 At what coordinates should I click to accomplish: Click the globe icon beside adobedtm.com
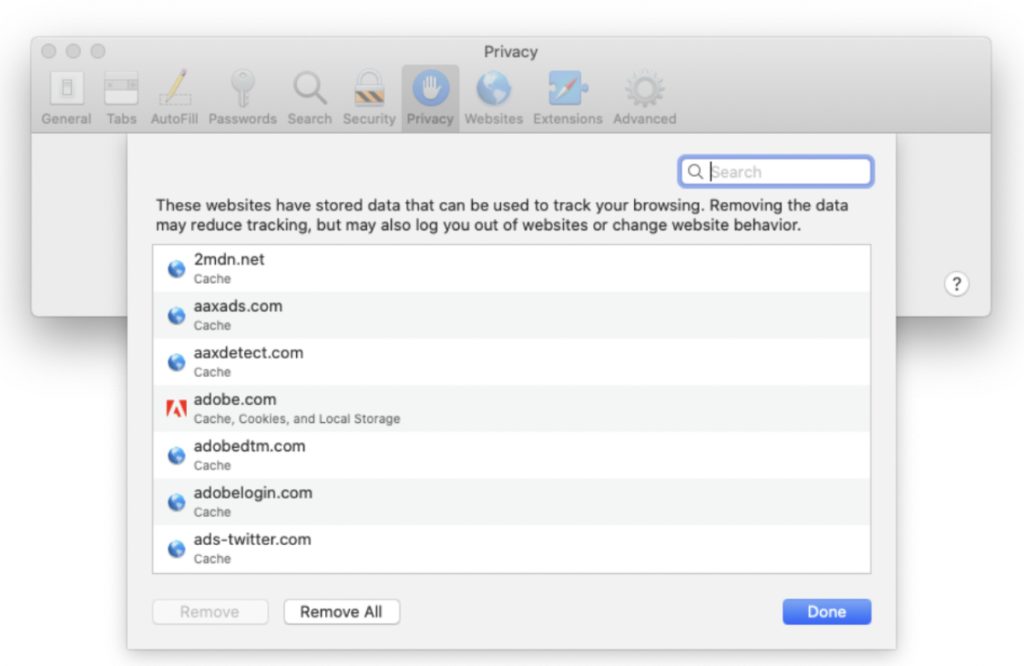click(176, 455)
